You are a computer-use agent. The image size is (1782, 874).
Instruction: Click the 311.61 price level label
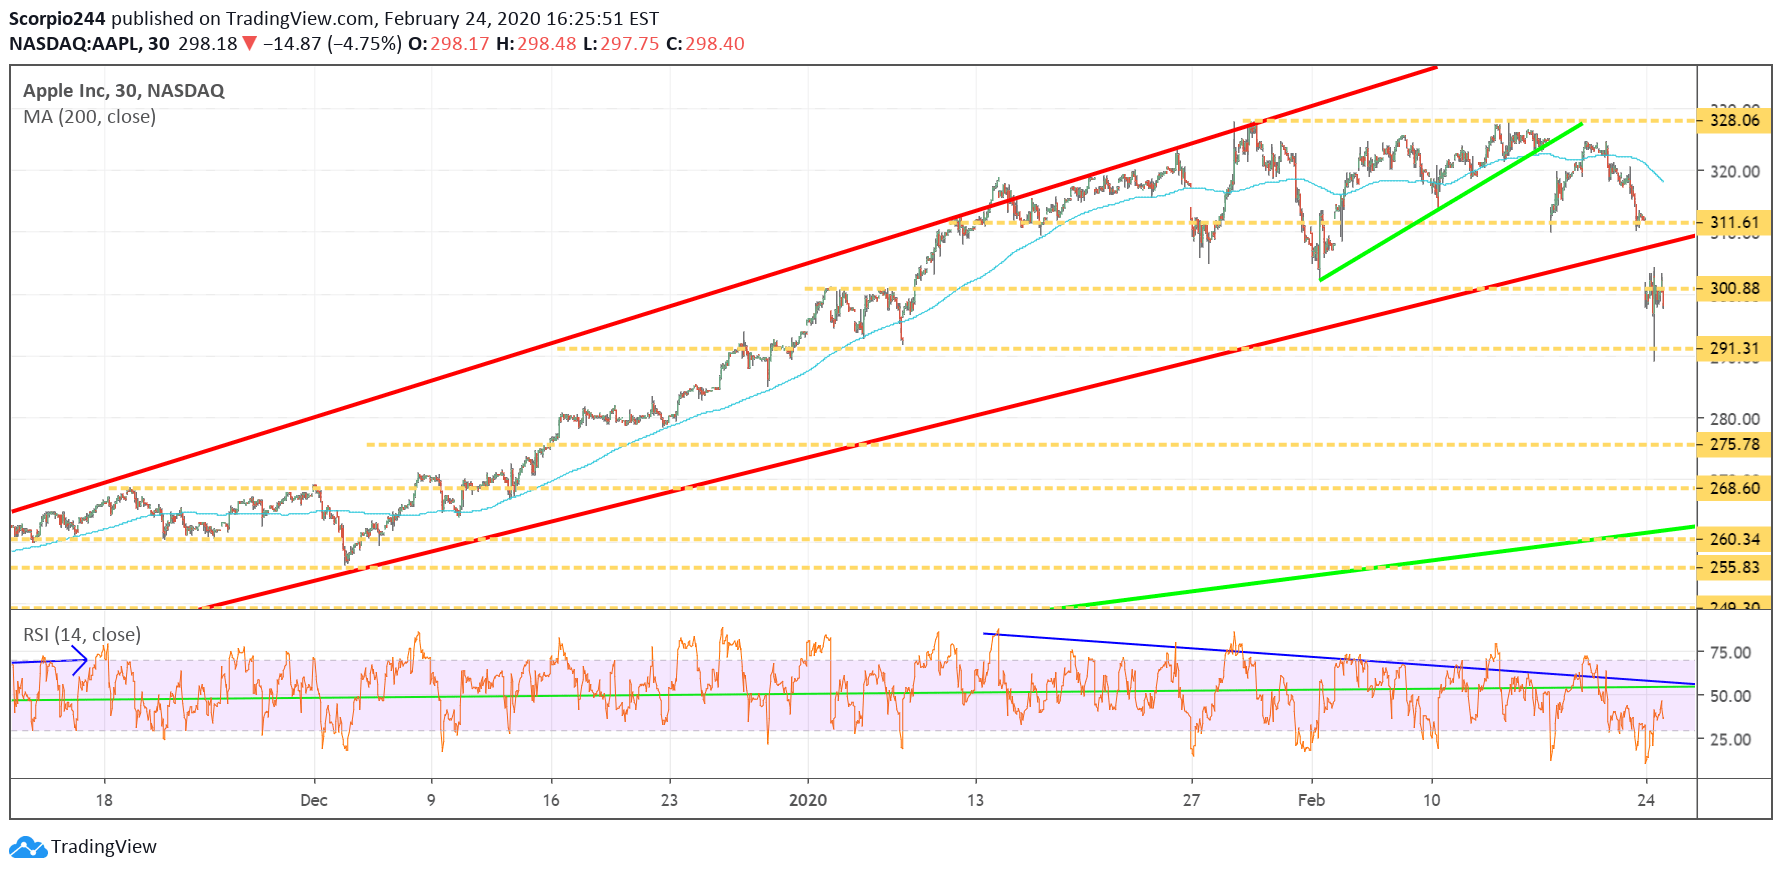[x=1734, y=223]
